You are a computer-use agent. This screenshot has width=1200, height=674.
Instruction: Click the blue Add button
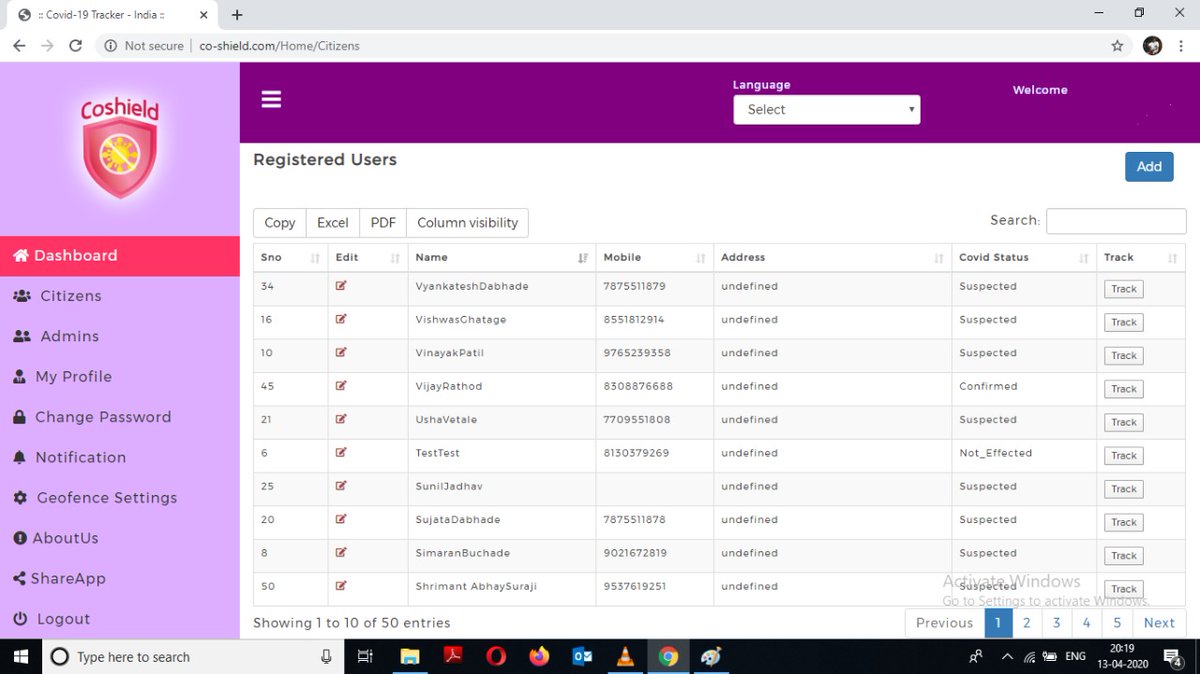point(1149,167)
